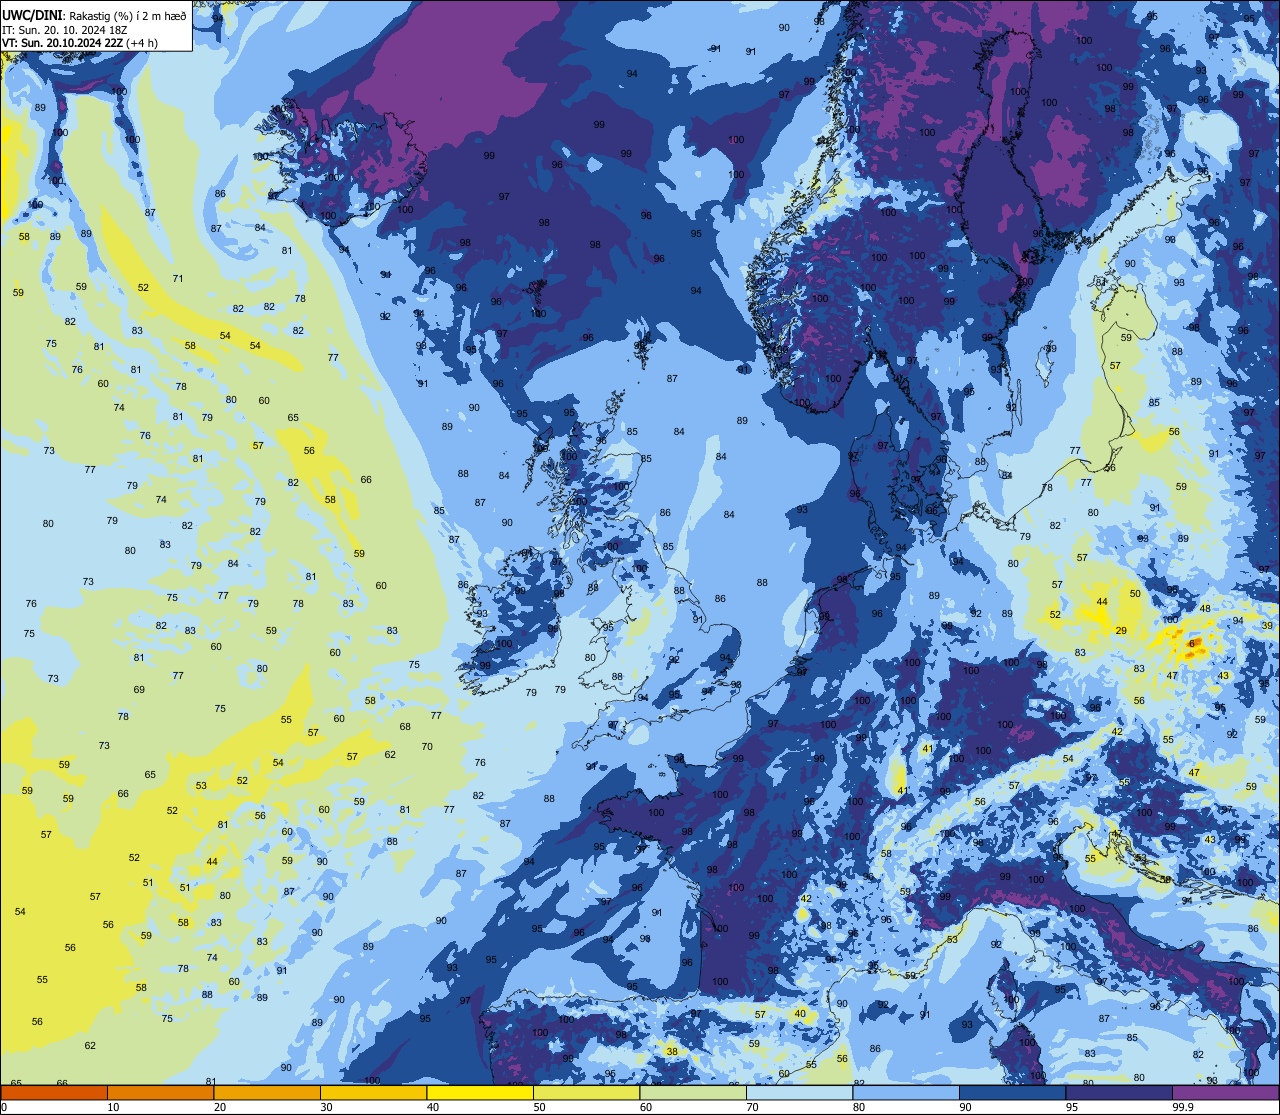Select the legend swatch between 50 and 60

586,1092
